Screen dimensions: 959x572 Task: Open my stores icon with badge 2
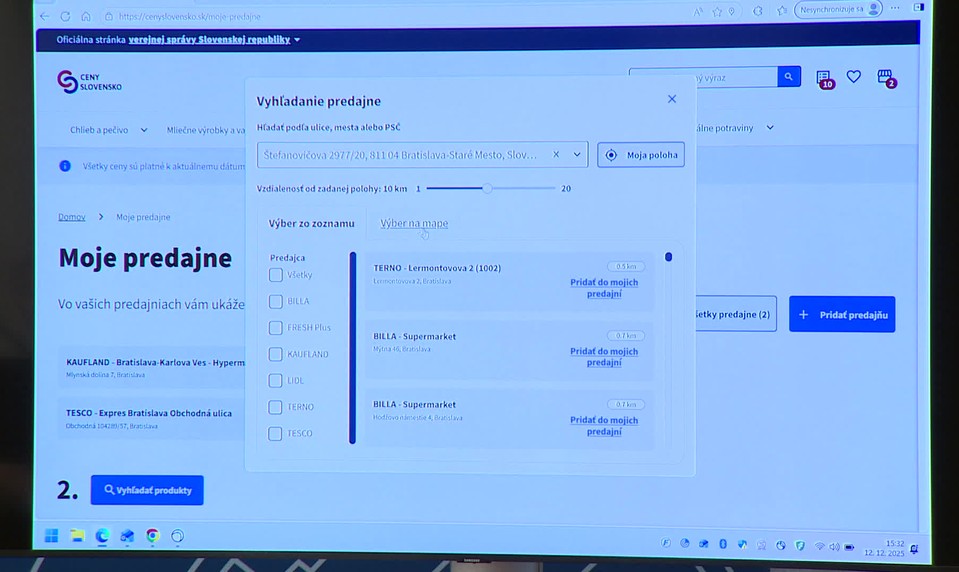point(886,78)
